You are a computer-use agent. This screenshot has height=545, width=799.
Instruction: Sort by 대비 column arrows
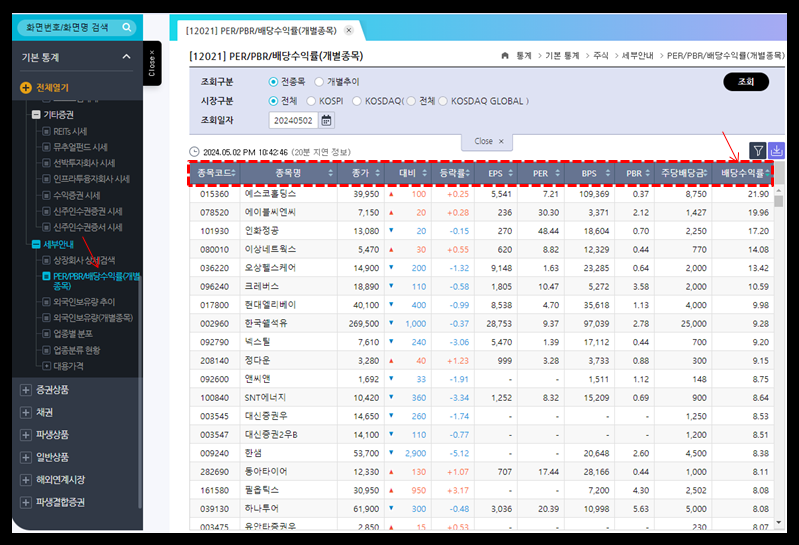424,173
